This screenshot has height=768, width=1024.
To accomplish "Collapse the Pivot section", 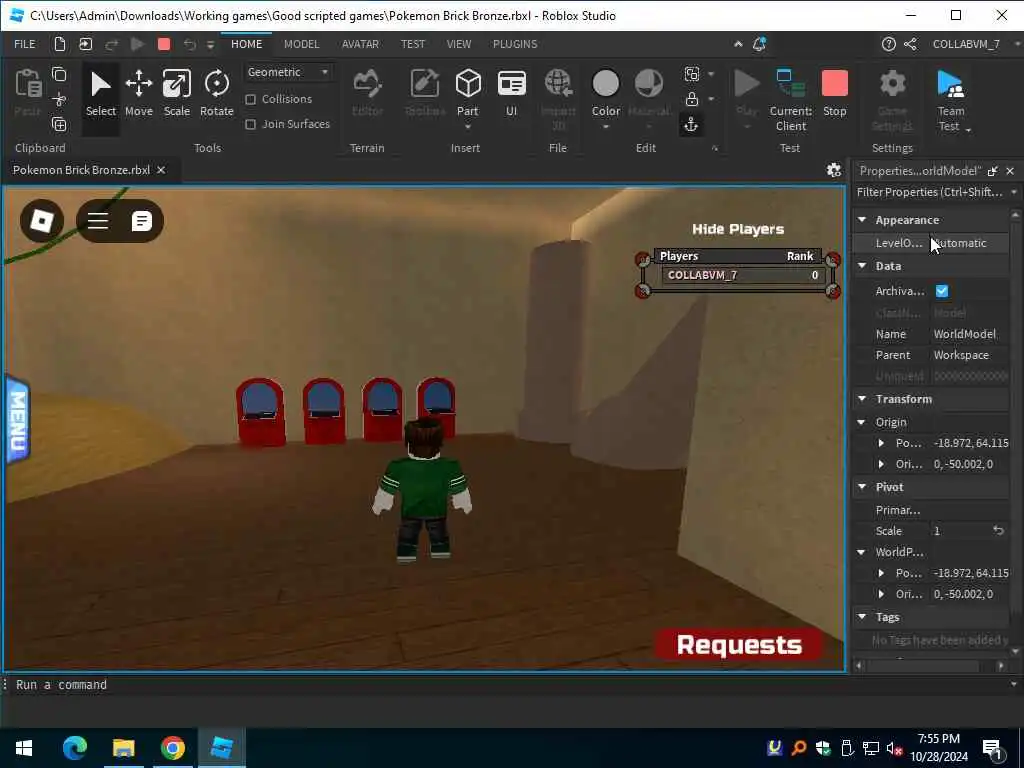I will [862, 487].
